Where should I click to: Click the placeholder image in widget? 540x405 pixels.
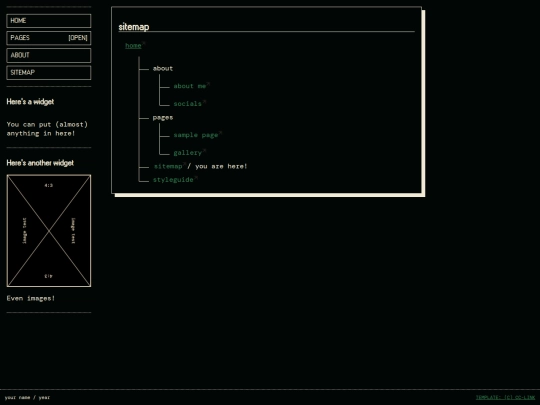click(49, 231)
